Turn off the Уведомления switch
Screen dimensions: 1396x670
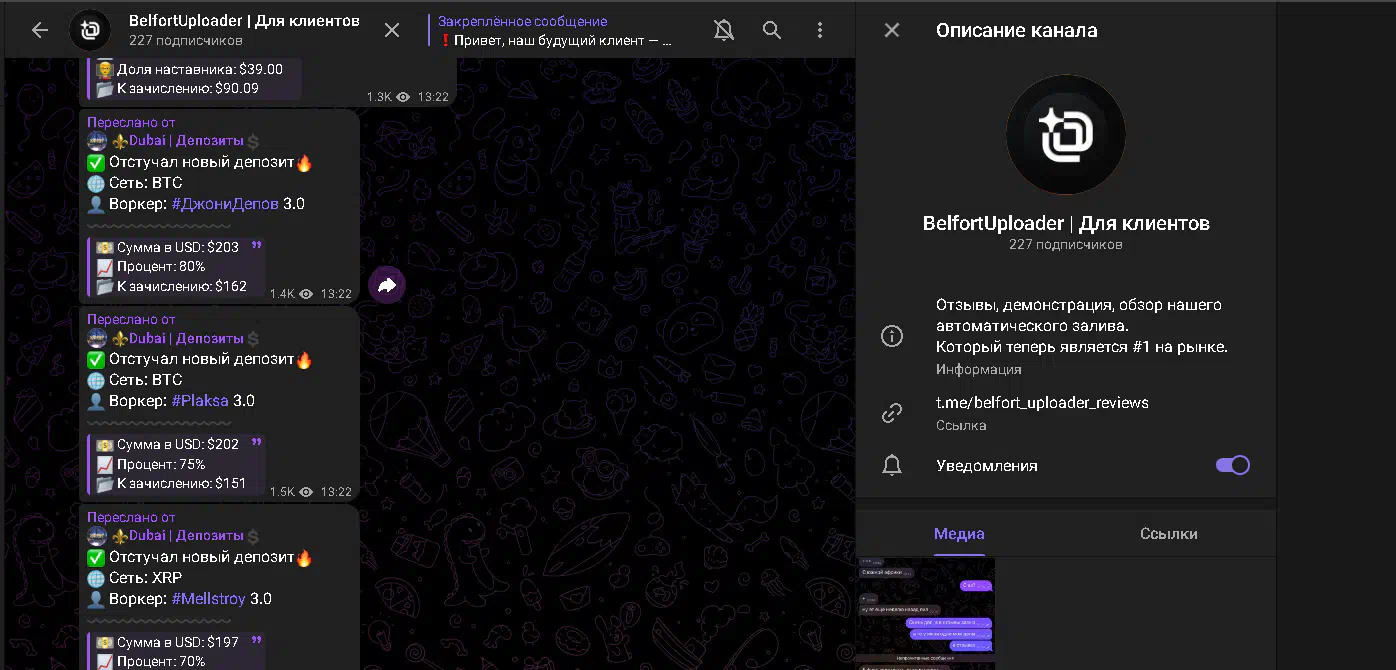(x=1233, y=465)
